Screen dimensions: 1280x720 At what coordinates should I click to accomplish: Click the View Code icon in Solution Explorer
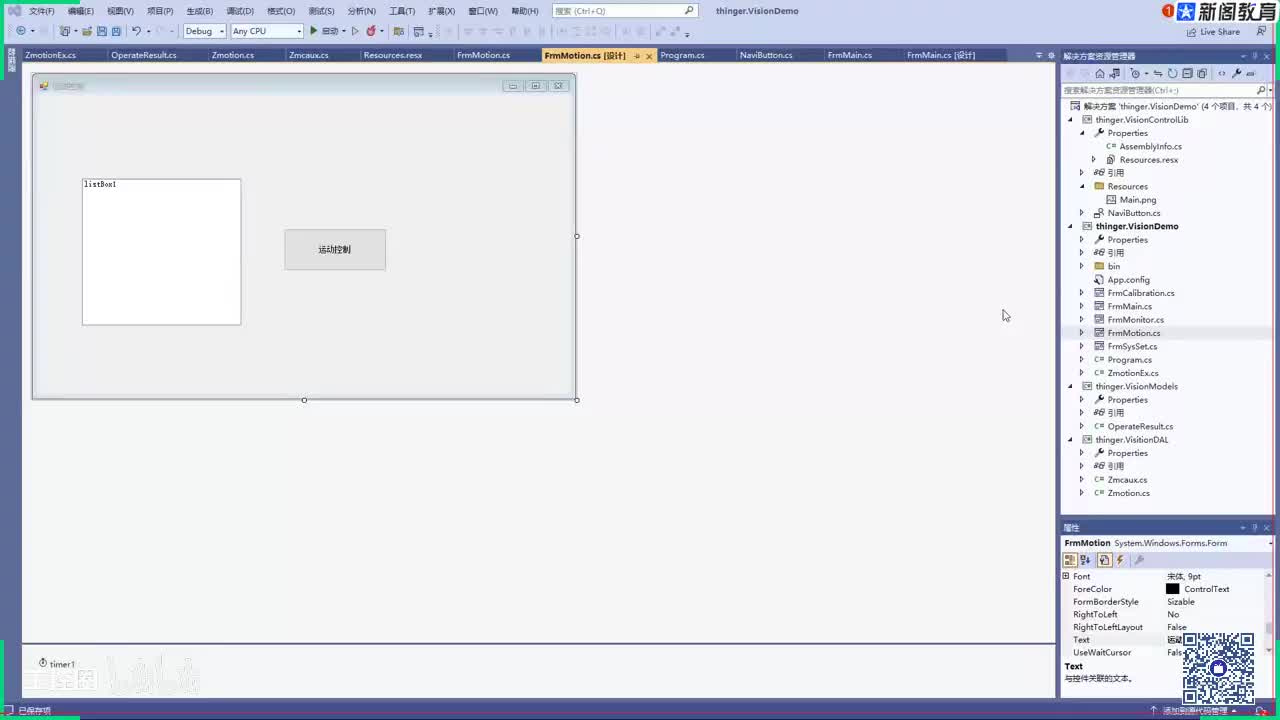coord(1222,73)
